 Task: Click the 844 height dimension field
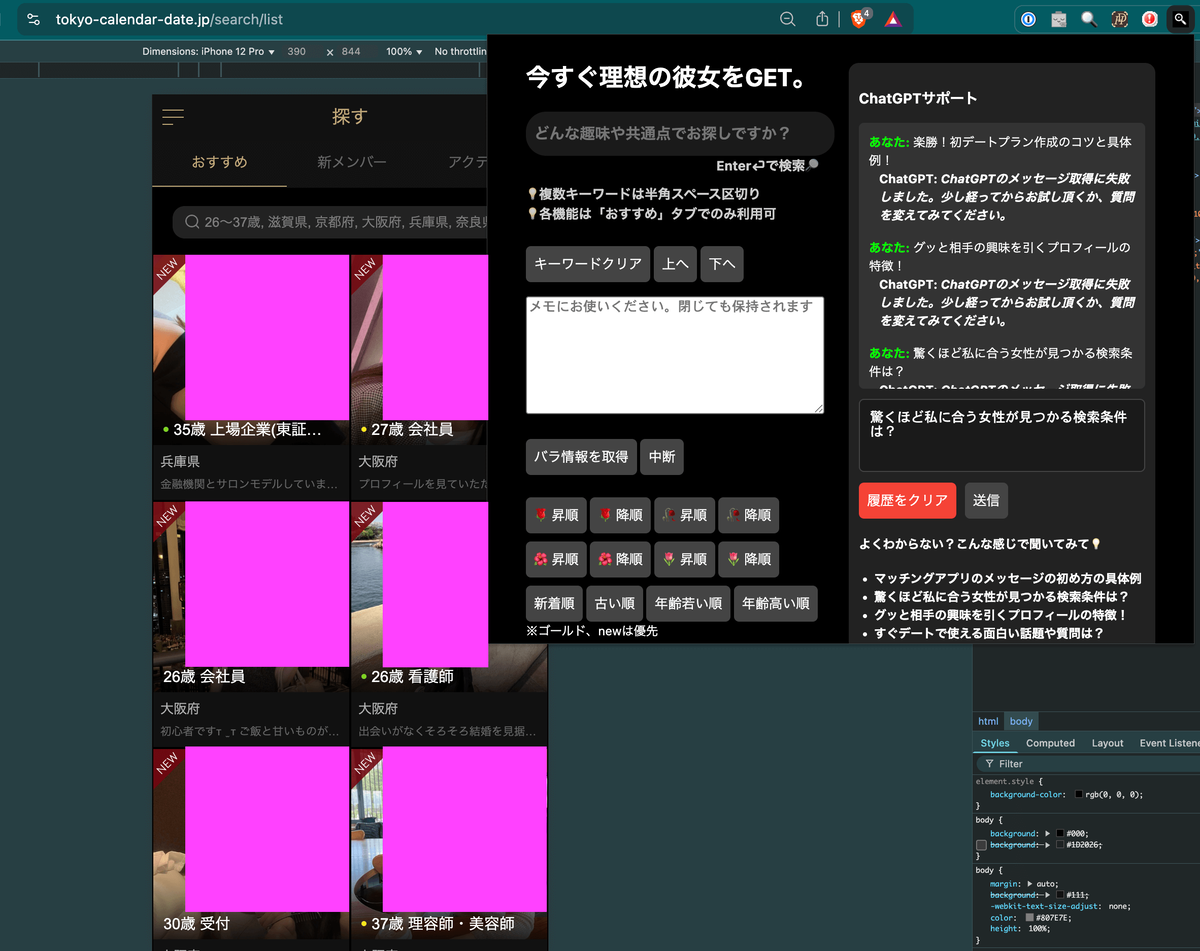click(351, 51)
